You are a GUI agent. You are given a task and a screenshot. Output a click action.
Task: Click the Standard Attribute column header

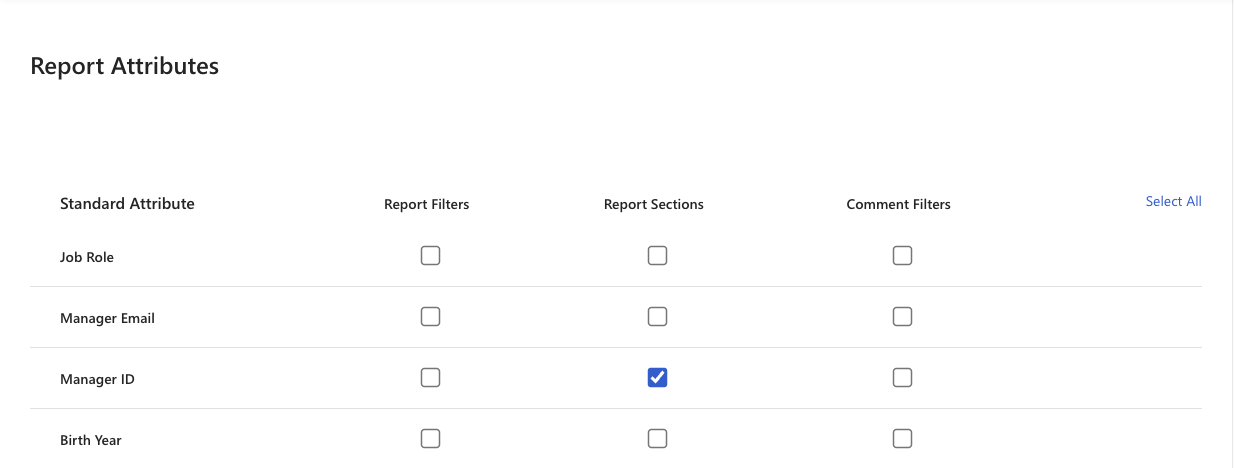pyautogui.click(x=127, y=204)
